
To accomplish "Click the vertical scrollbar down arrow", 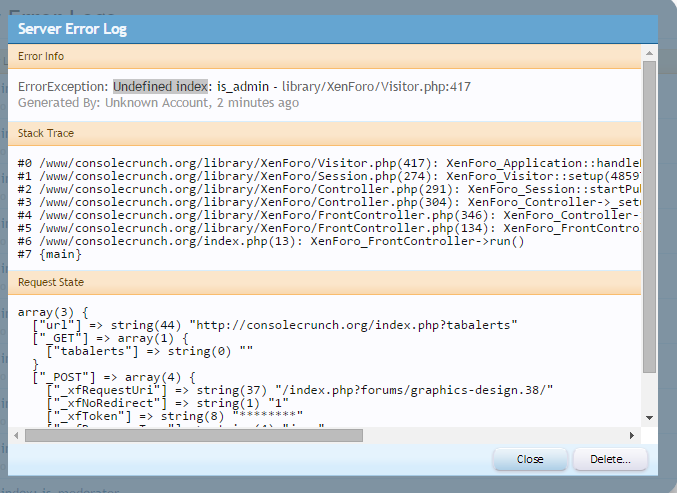I will click(x=649, y=417).
